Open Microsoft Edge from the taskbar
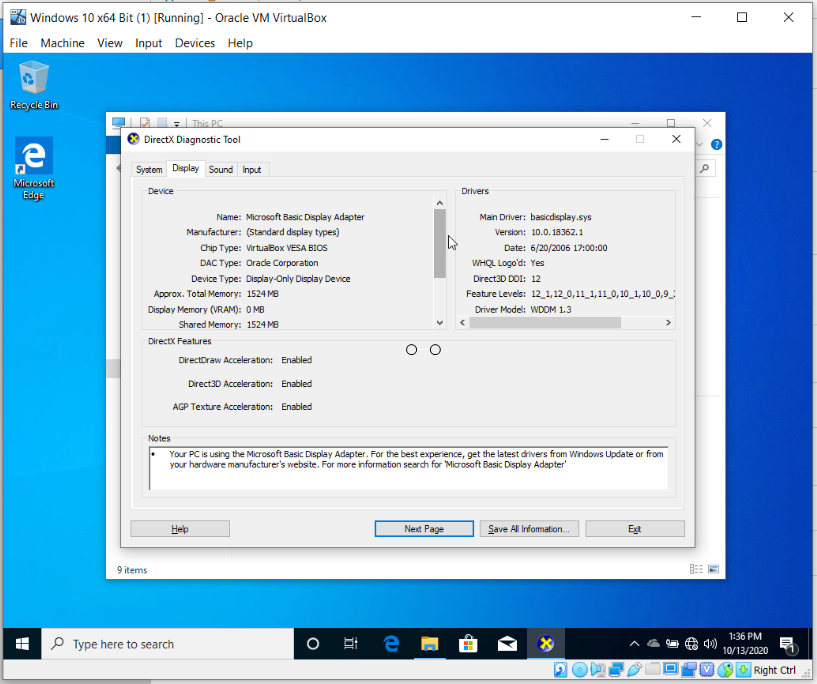Screen dimensions: 817x684 [x=391, y=643]
